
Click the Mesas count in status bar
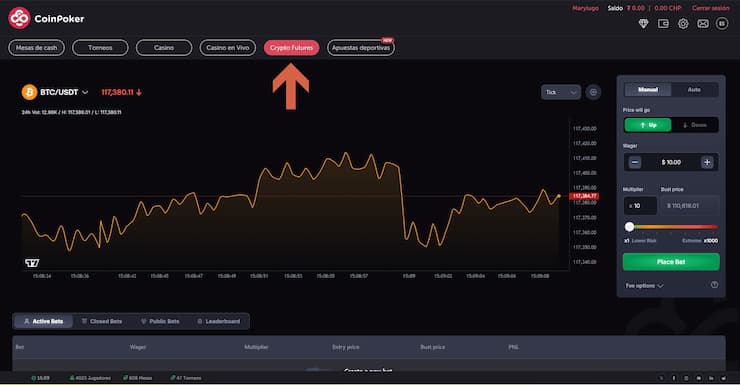pos(137,378)
